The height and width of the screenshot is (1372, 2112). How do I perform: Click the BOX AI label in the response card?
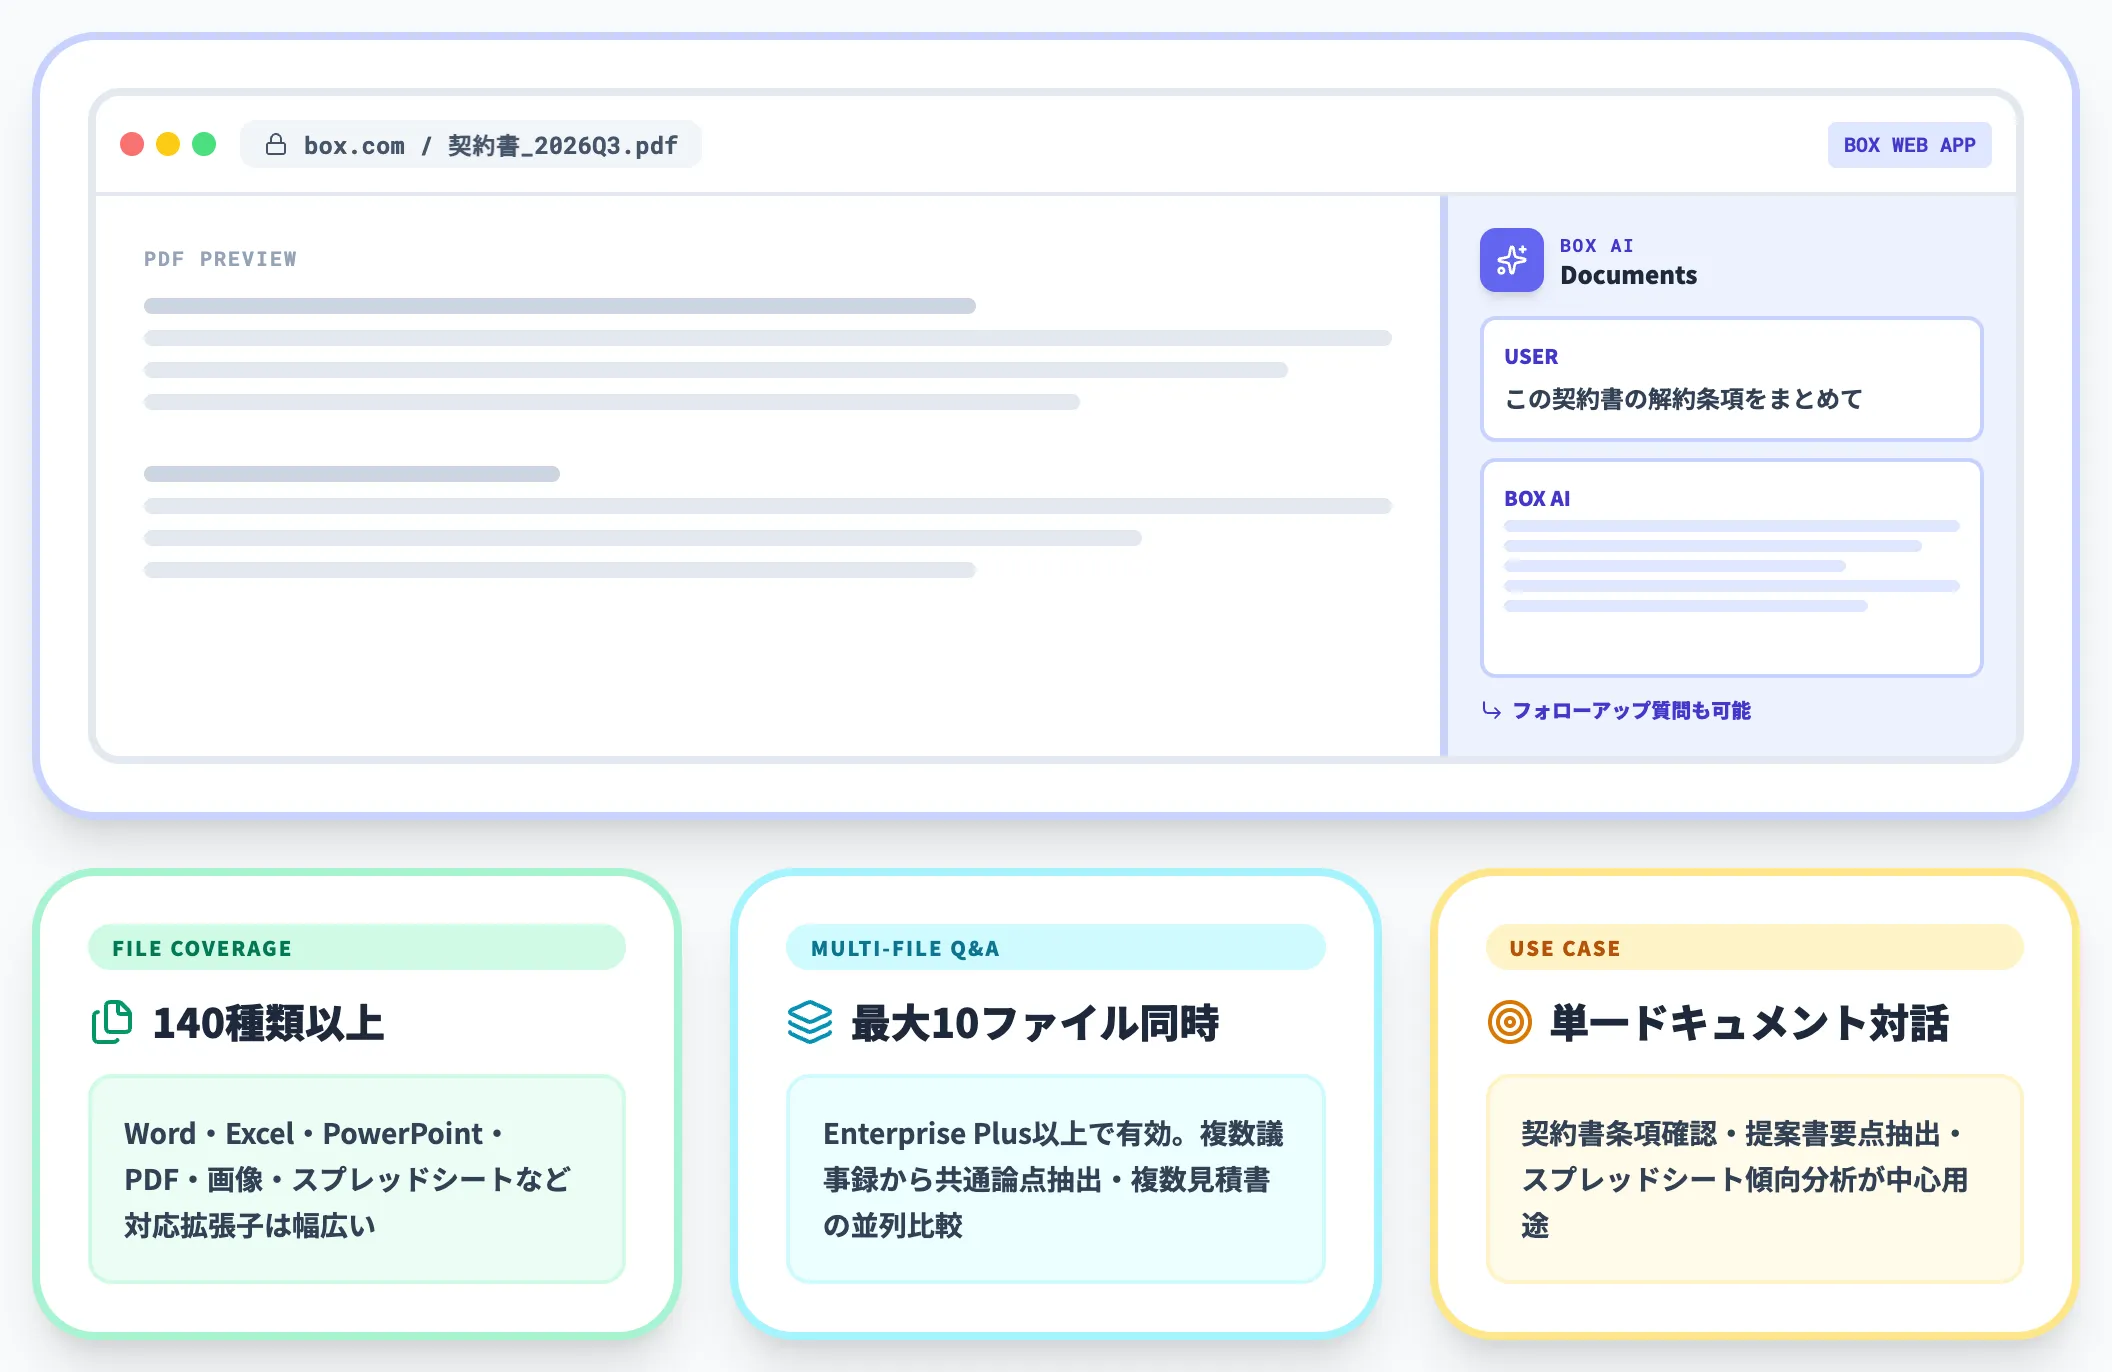pos(1537,498)
